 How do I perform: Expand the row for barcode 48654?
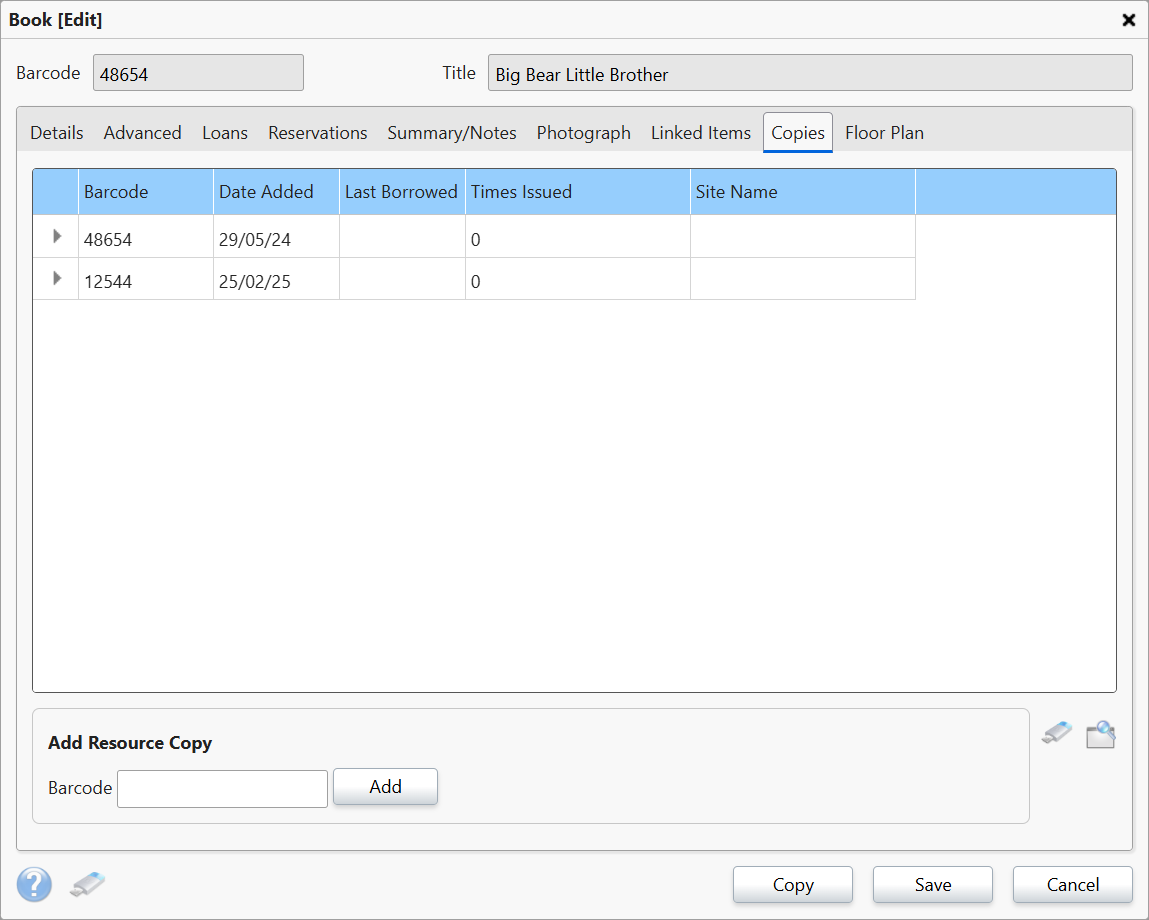point(56,237)
